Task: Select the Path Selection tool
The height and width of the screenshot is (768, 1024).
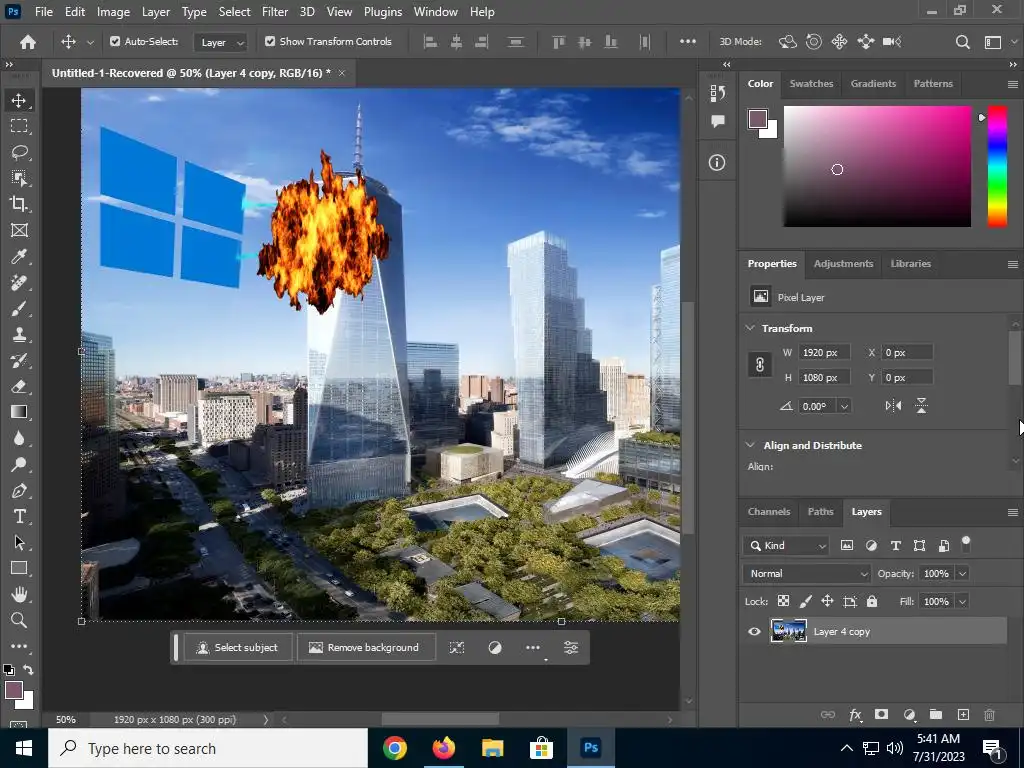Action: pyautogui.click(x=19, y=542)
